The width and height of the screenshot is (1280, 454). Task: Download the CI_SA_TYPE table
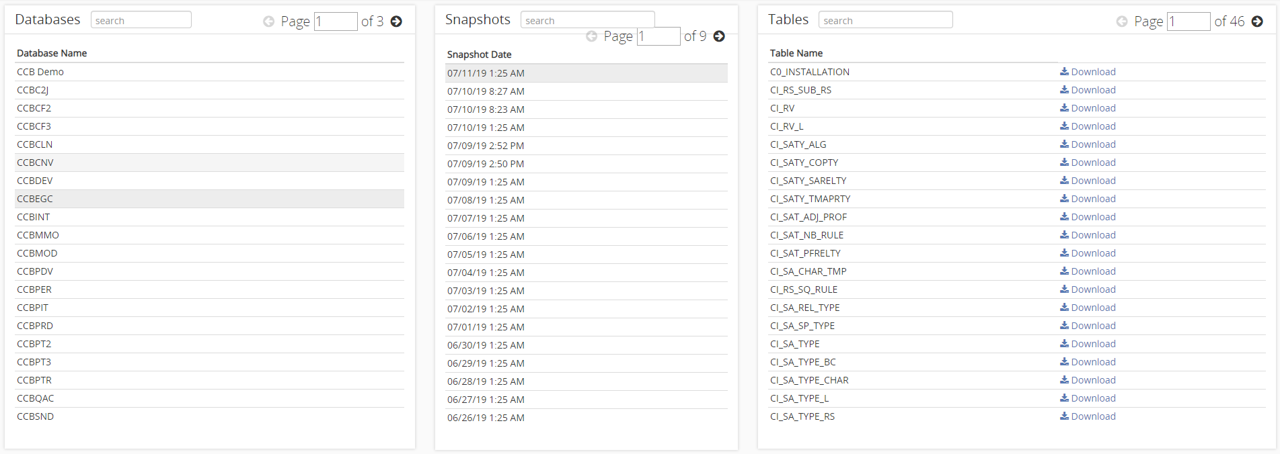[1088, 344]
